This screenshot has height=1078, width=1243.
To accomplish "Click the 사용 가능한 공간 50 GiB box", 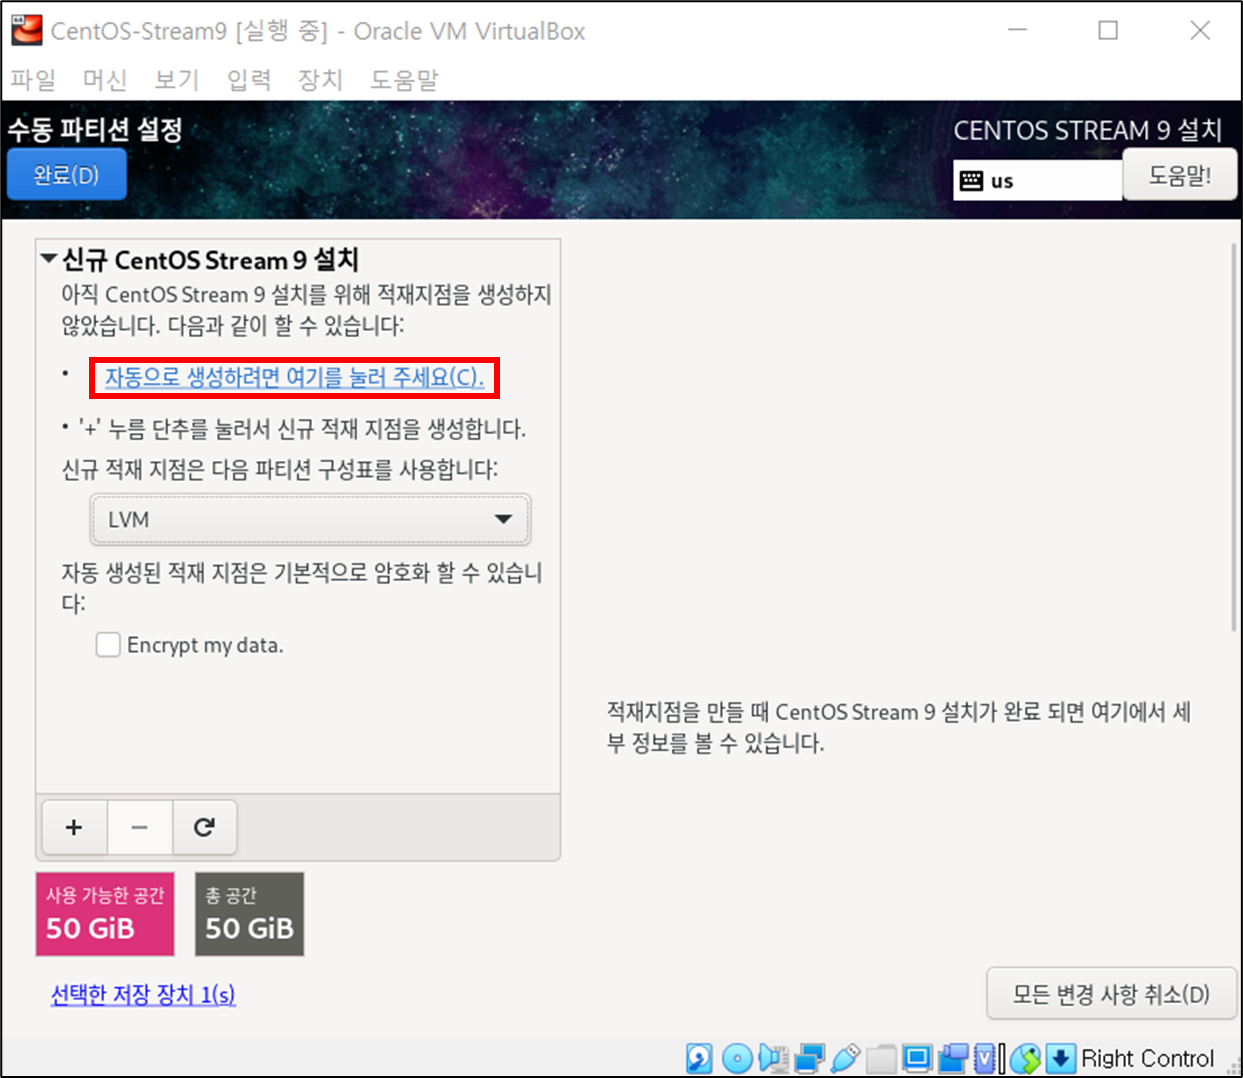I will [105, 914].
